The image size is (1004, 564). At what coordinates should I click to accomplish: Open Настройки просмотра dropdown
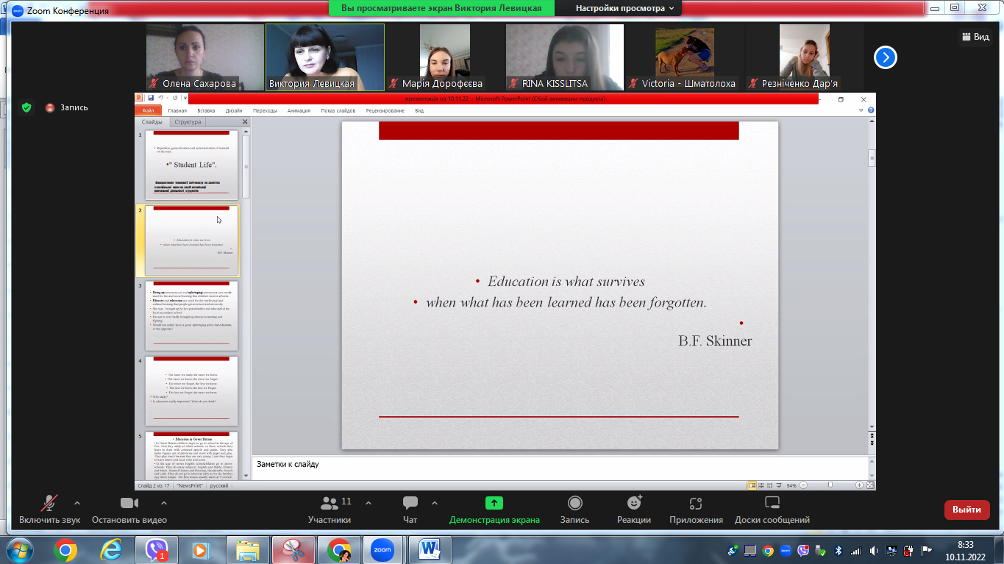625,8
